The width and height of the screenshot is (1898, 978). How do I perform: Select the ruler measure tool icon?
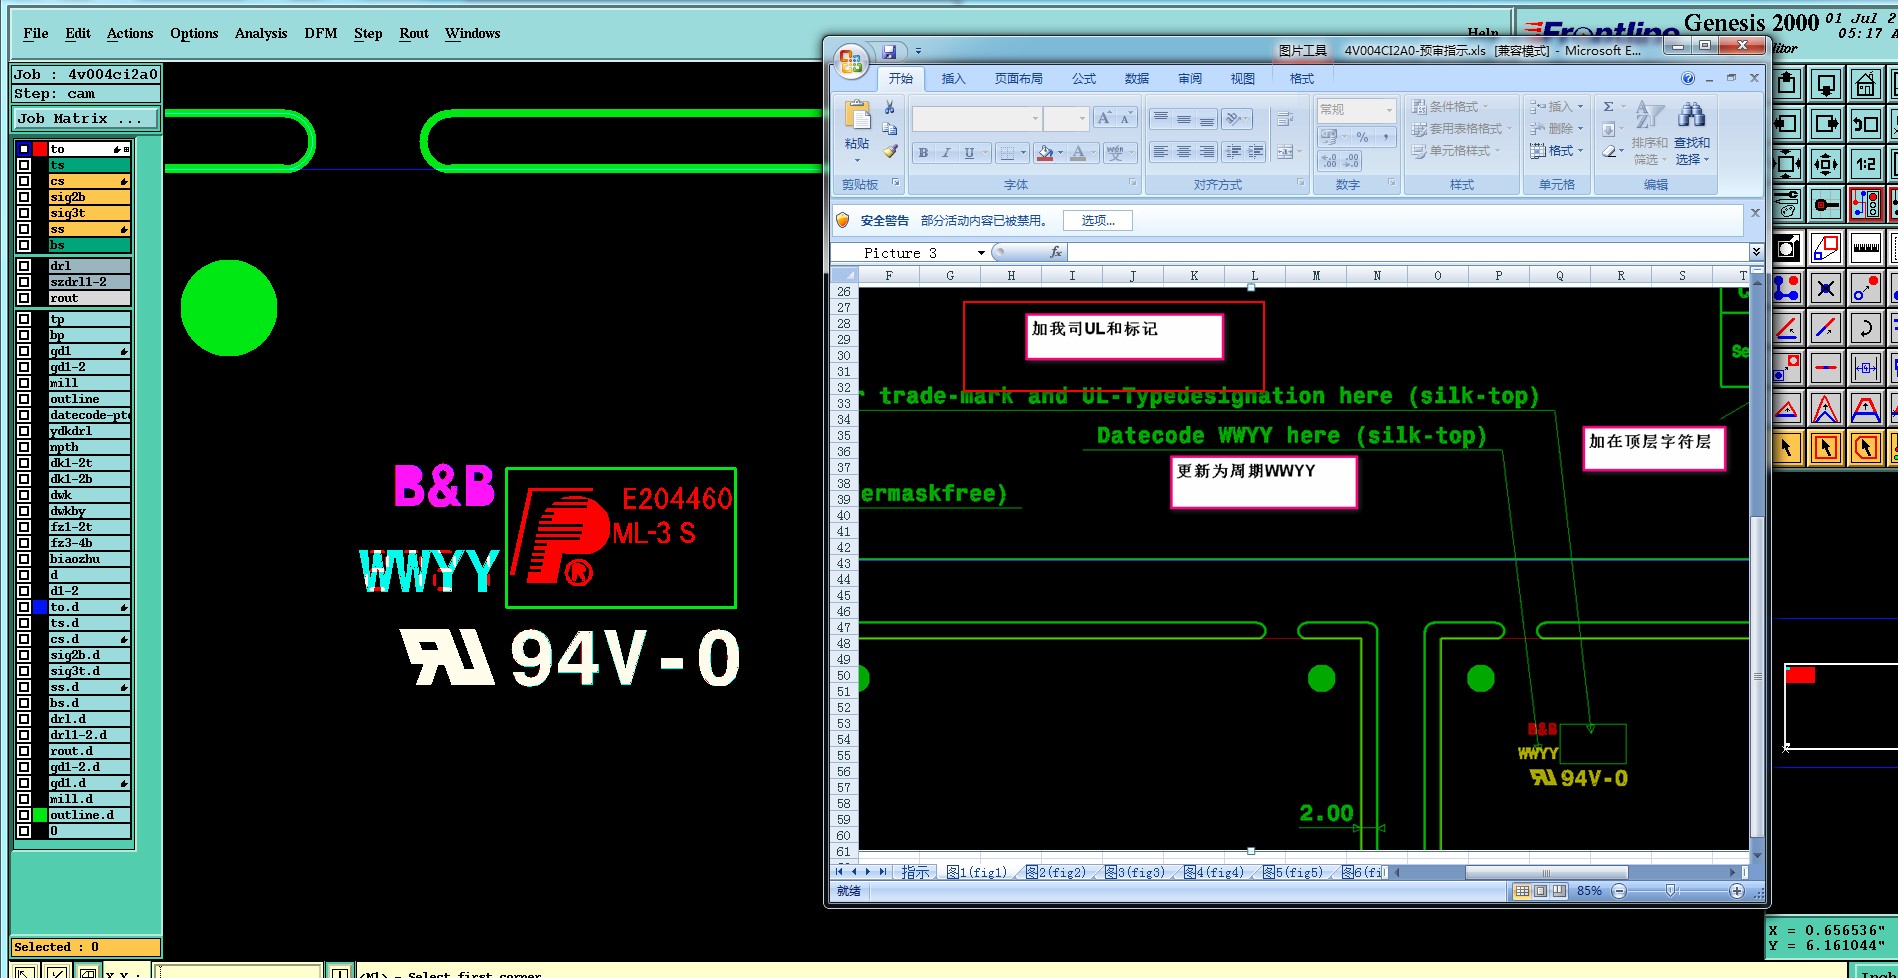(x=1865, y=246)
